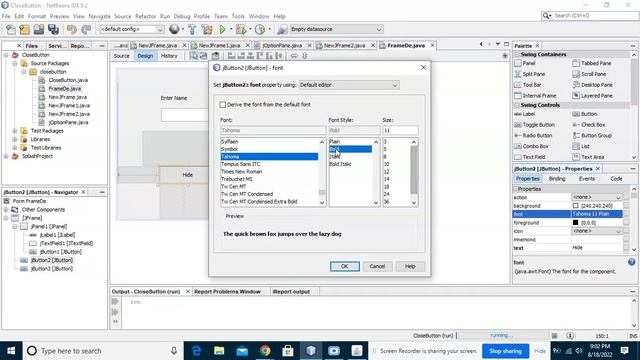Select Radio Button in the Palette
Viewport: 640px width, 360px height.
pyautogui.click(x=533, y=136)
